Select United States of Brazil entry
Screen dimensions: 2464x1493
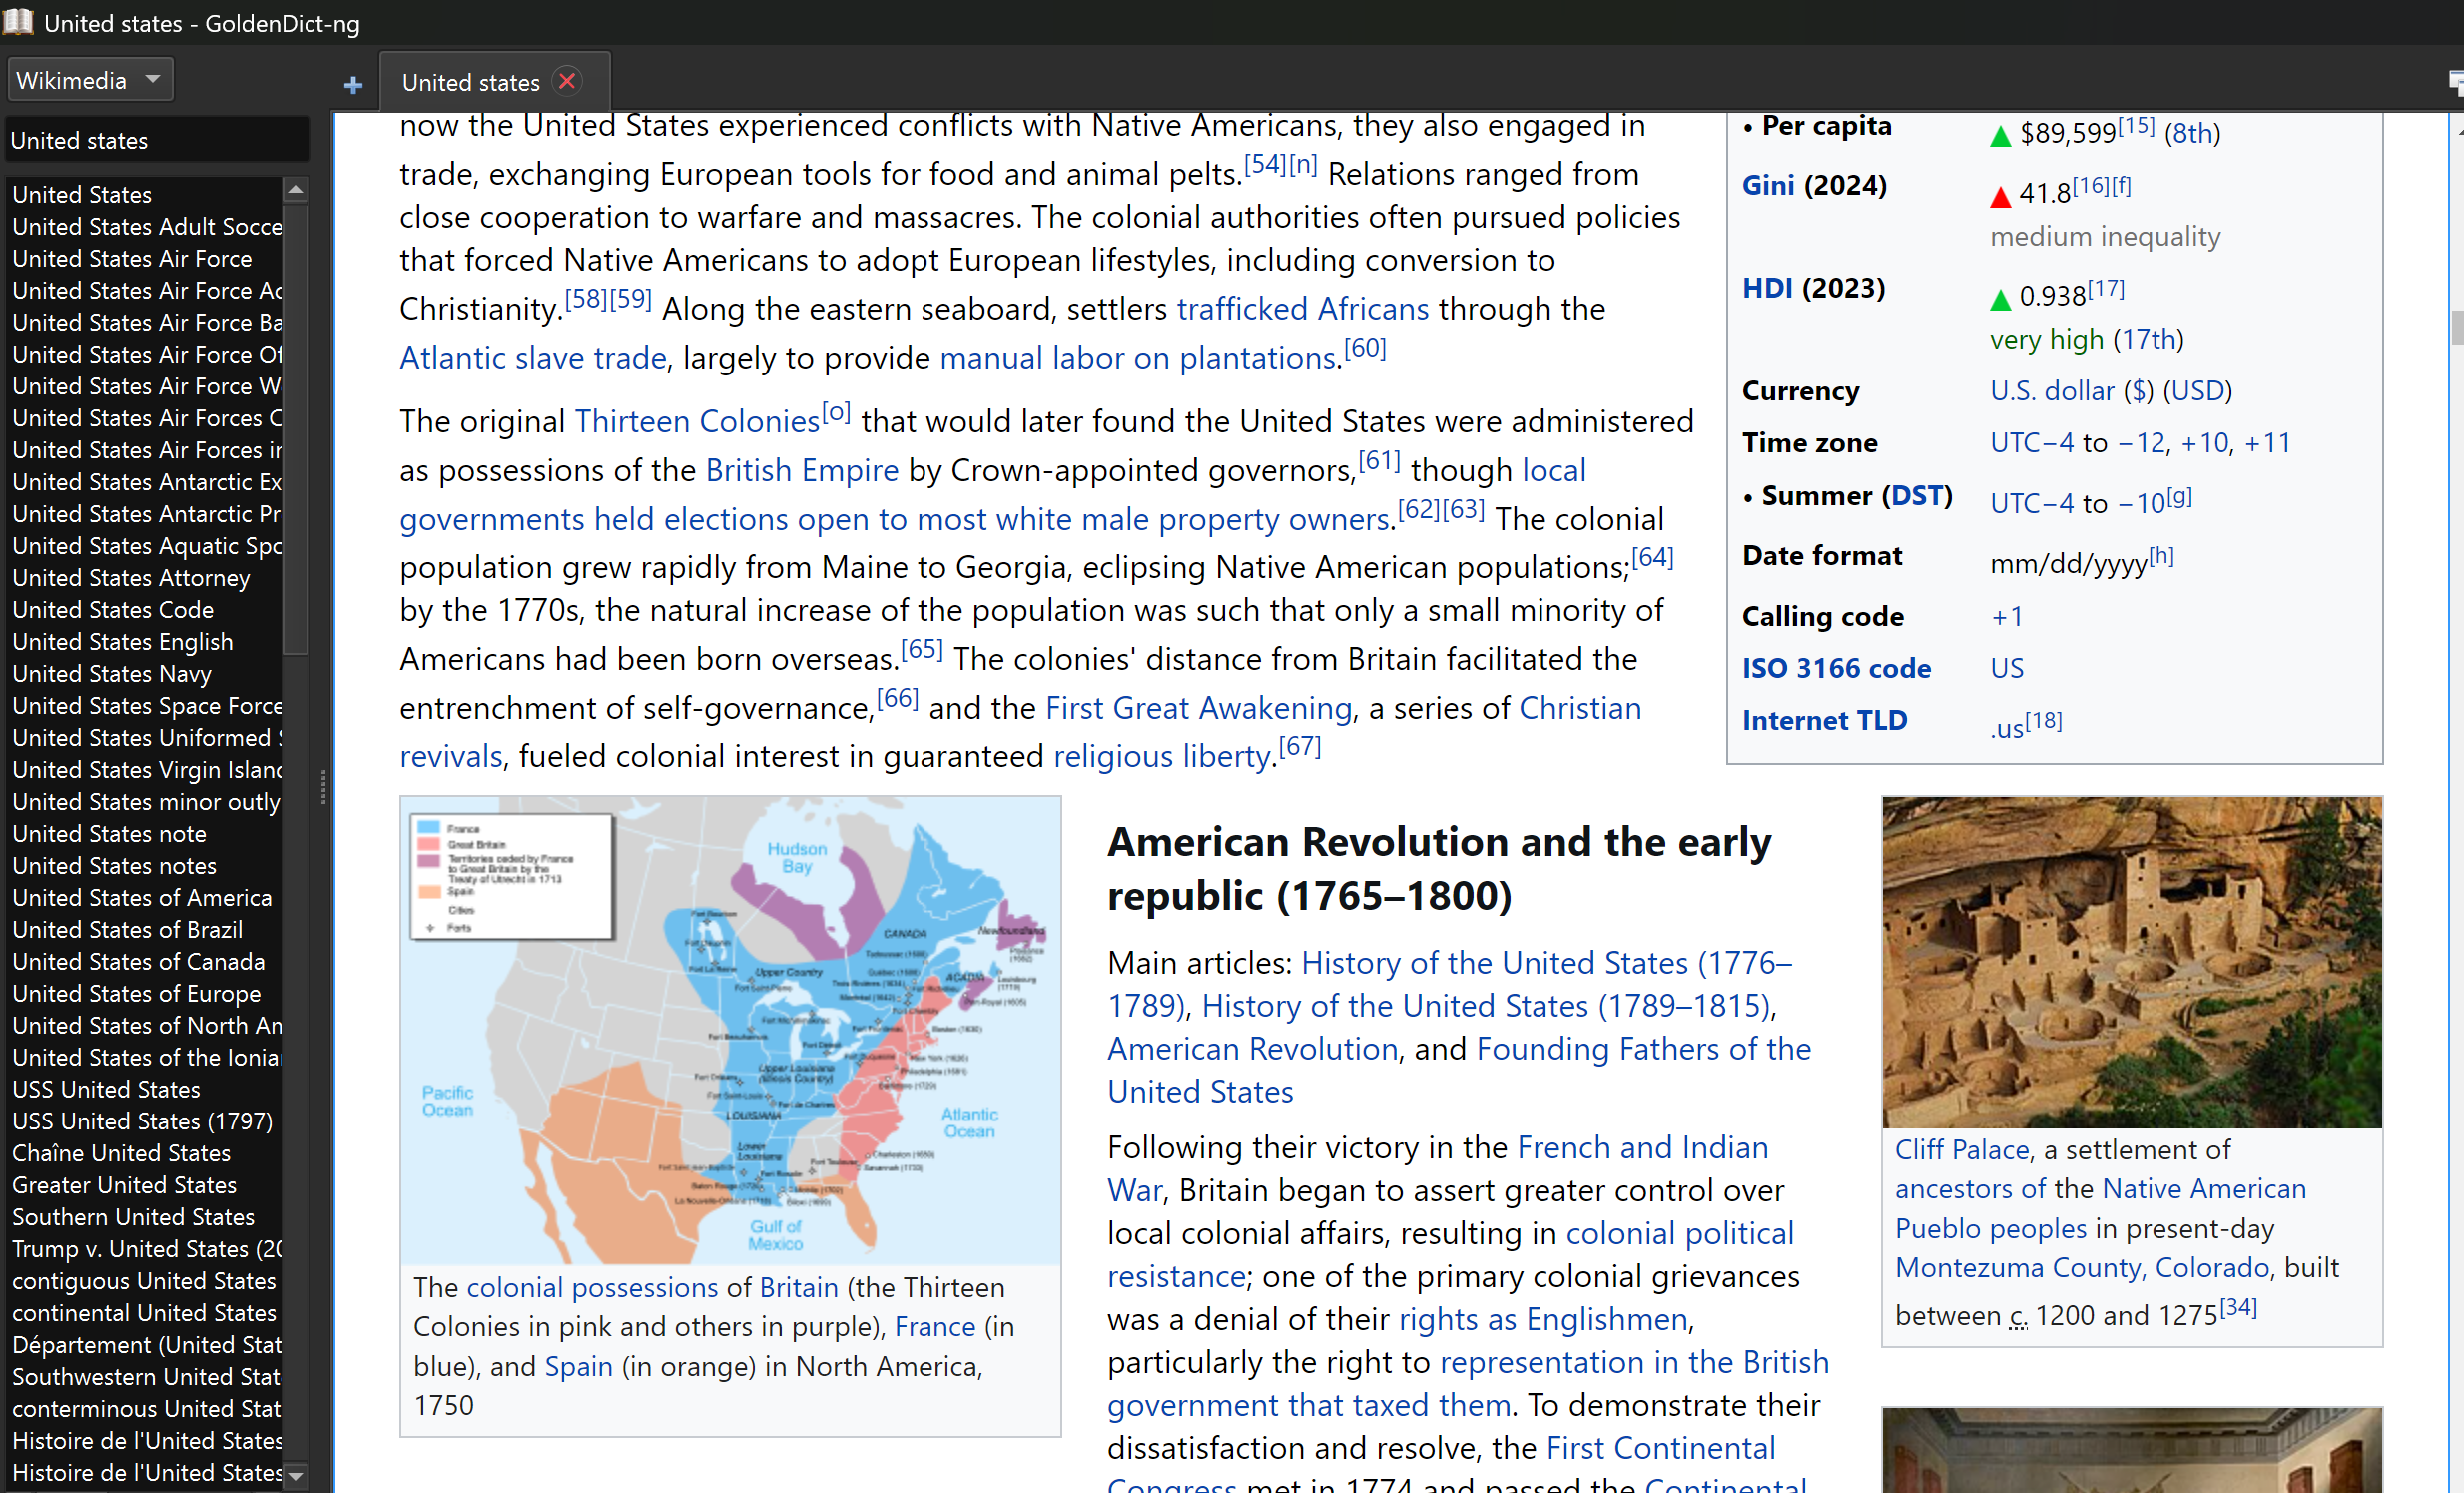coord(127,929)
